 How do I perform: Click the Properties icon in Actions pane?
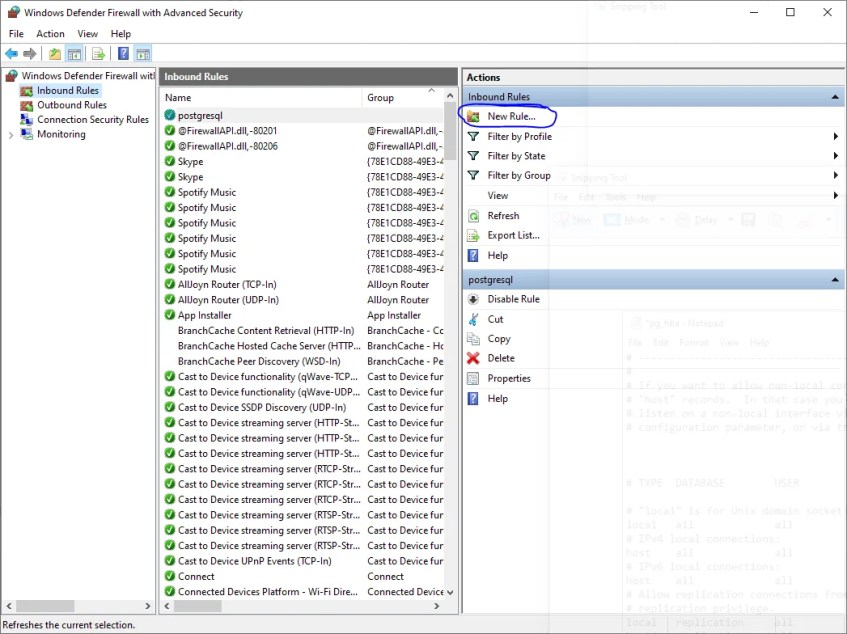[473, 379]
